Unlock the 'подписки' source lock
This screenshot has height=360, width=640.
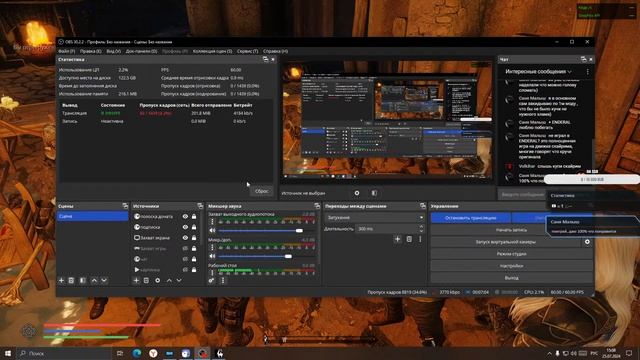point(194,227)
